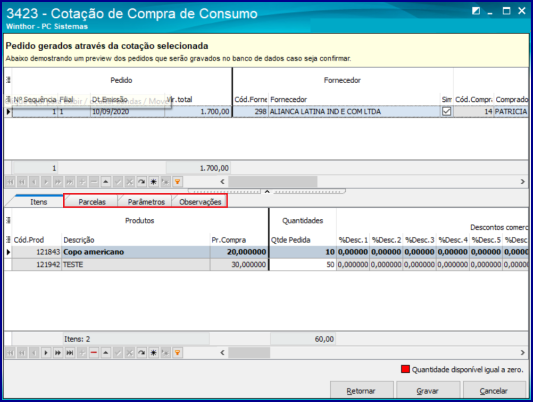Sort by the Descrição column header
Image resolution: width=533 pixels, height=402 pixels.
click(135, 240)
